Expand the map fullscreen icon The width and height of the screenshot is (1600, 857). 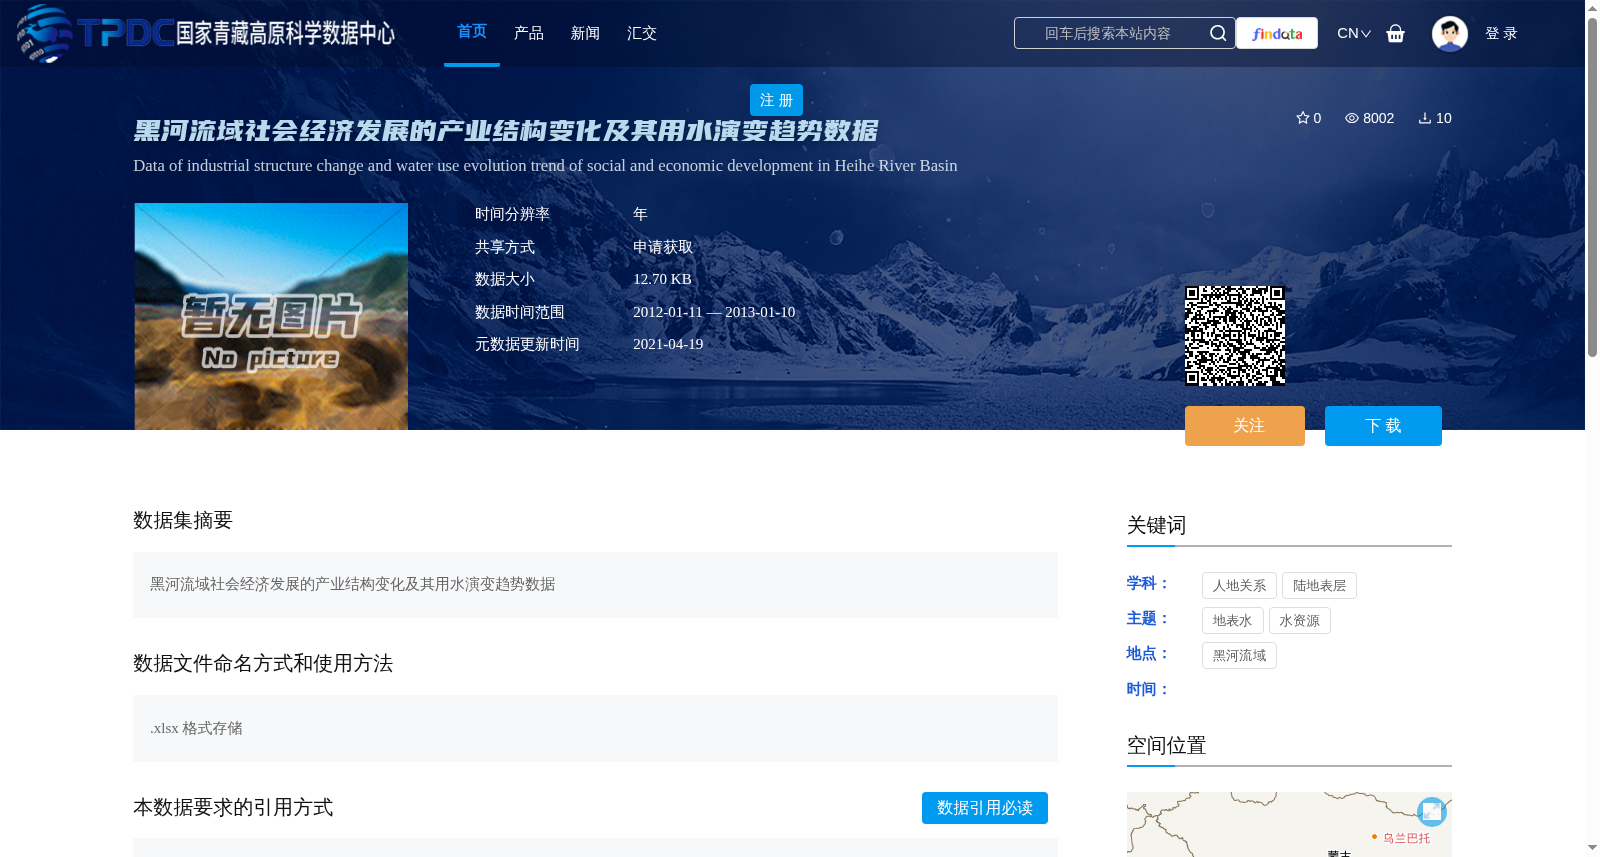(x=1432, y=811)
